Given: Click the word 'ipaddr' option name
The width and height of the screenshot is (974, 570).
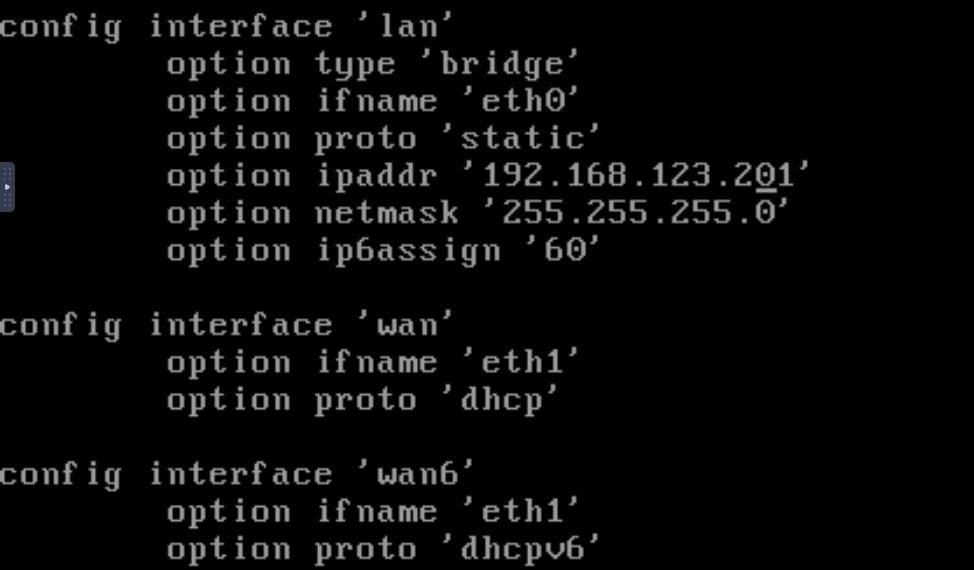Looking at the screenshot, I should coord(377,176).
